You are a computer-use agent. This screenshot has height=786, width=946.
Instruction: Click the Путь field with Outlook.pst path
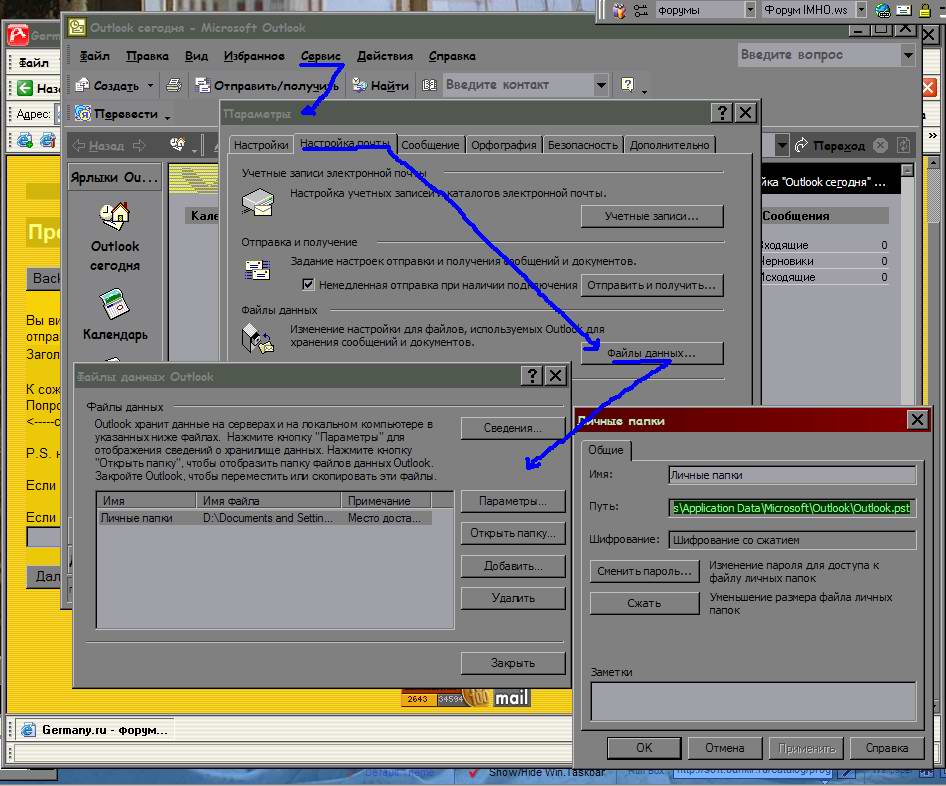[x=792, y=508]
